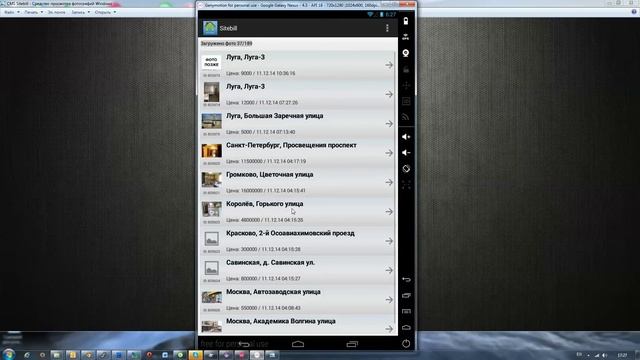This screenshot has width=640, height=360.
Task: Click the system tray volume icon
Action: click(x=605, y=356)
